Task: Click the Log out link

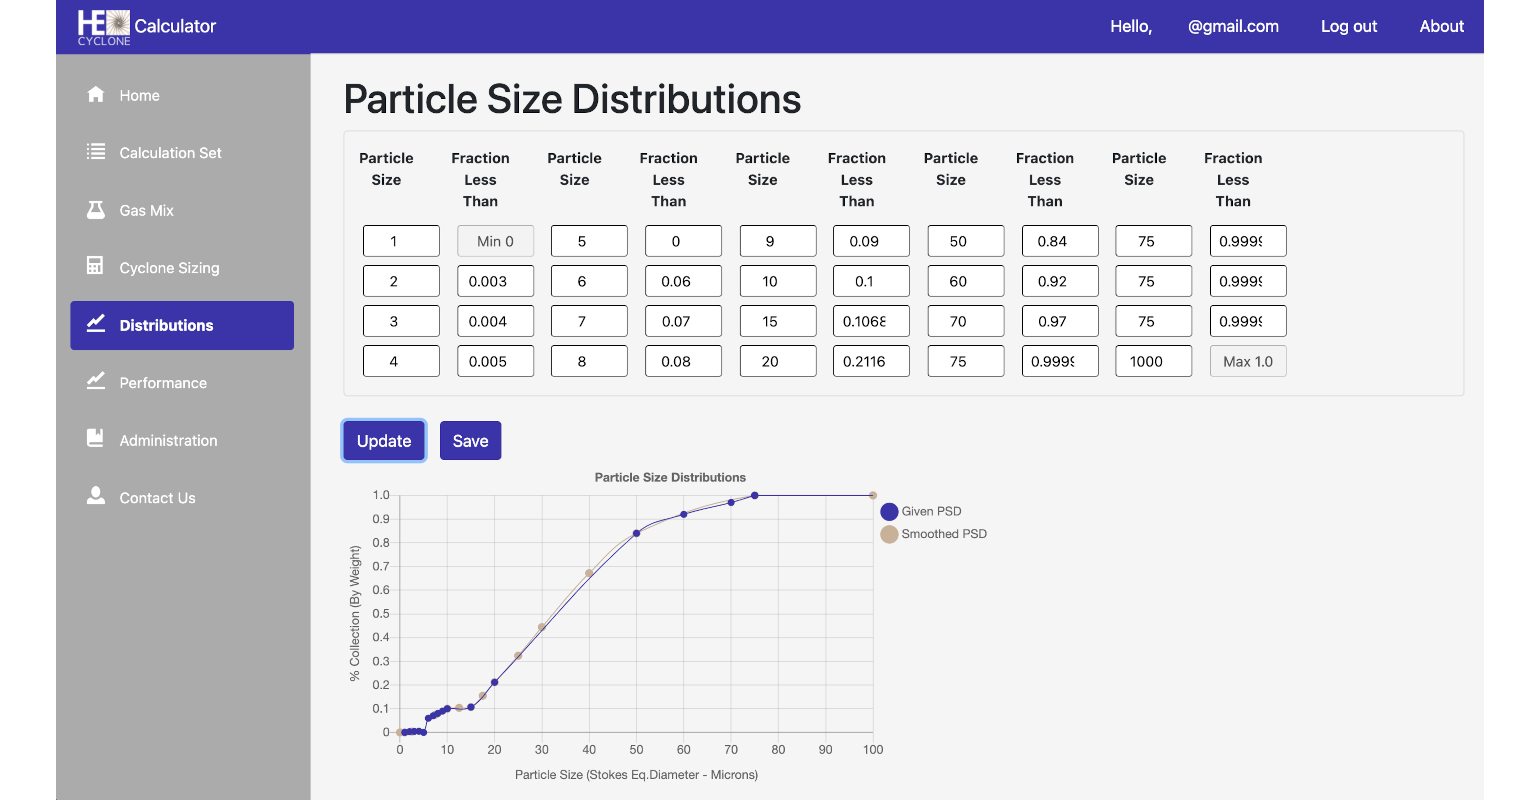Action: click(x=1348, y=27)
